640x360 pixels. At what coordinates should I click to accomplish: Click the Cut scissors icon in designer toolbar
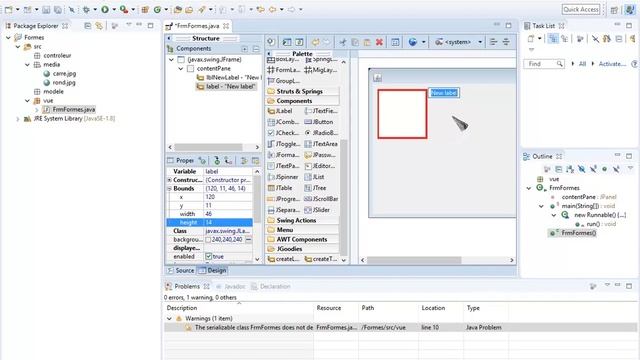tap(343, 42)
